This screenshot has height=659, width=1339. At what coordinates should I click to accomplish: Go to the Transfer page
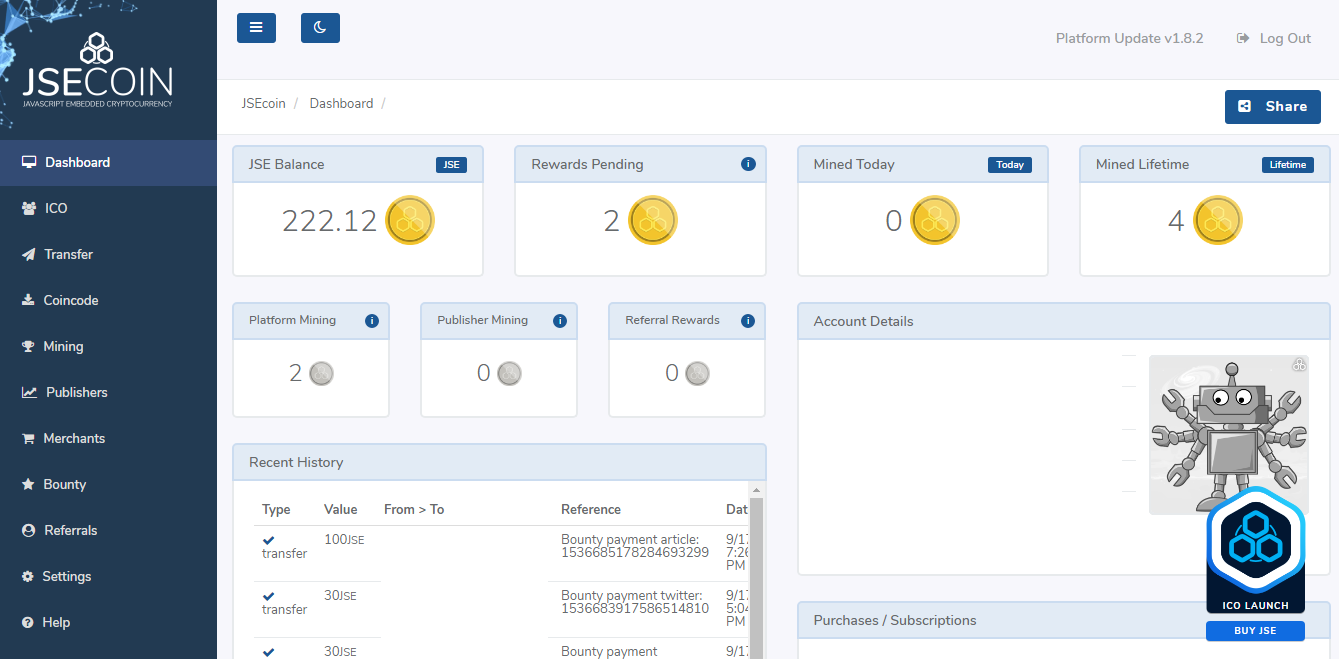coord(108,255)
